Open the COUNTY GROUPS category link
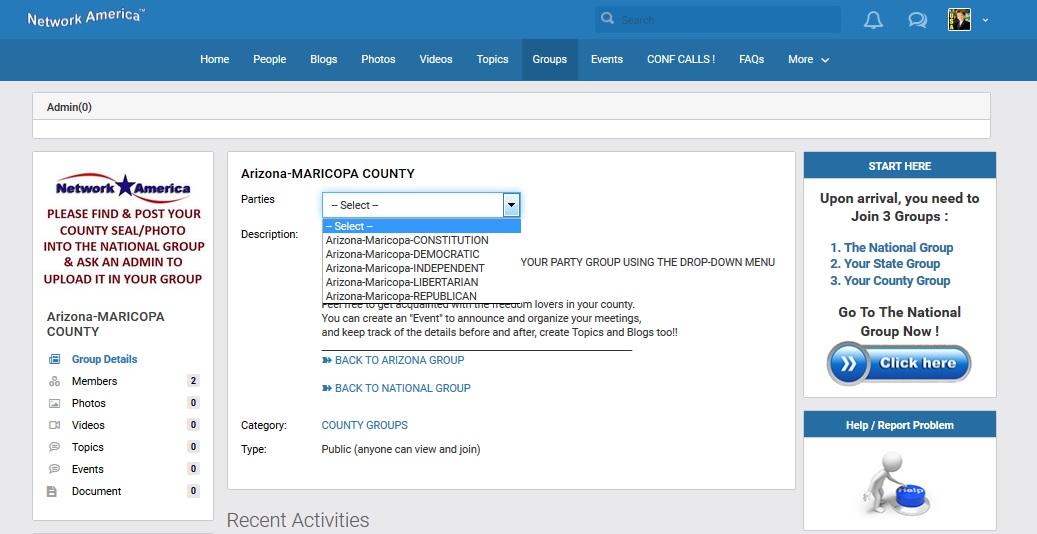1037x534 pixels. (364, 425)
